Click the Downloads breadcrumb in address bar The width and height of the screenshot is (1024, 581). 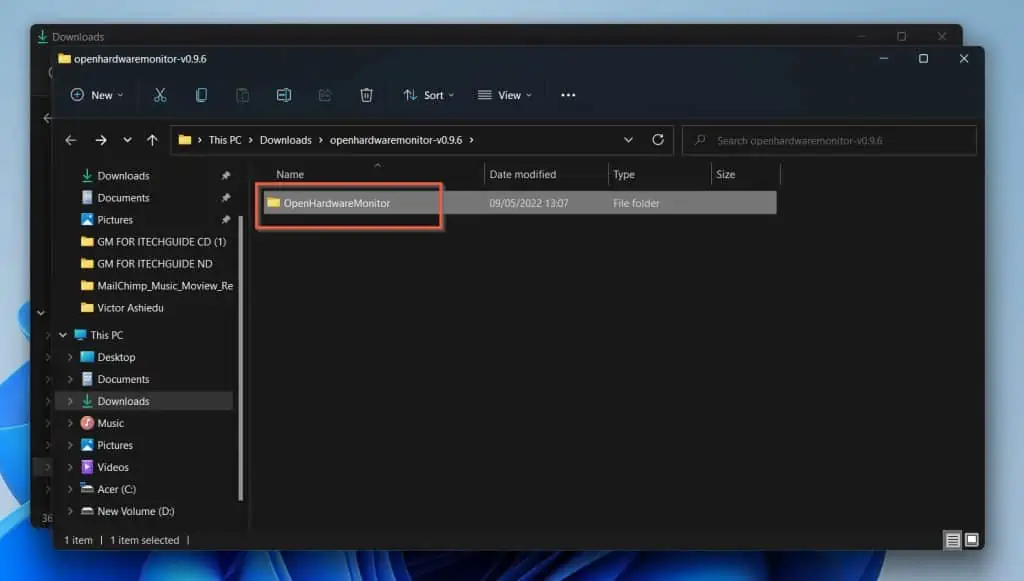[x=285, y=140]
